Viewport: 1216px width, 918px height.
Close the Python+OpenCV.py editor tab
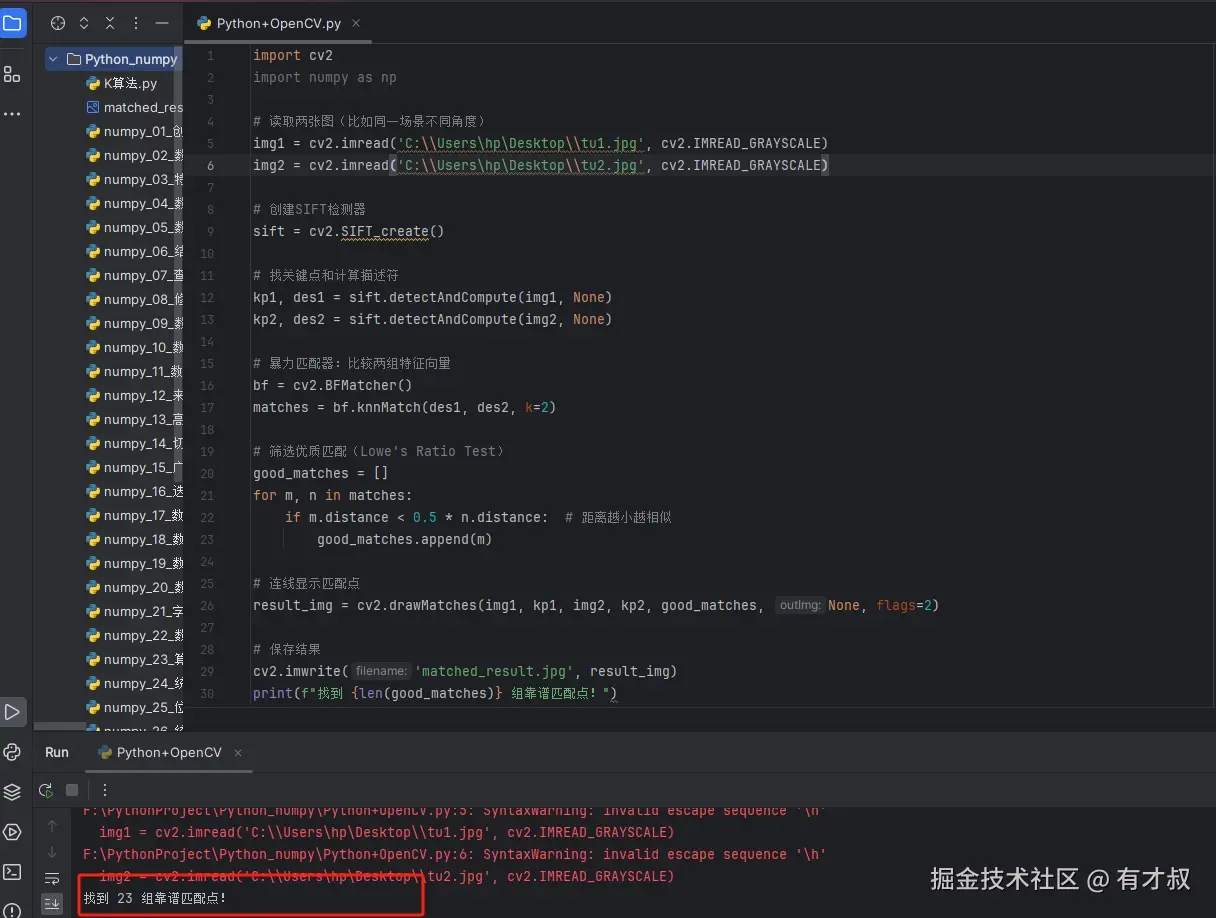356,22
